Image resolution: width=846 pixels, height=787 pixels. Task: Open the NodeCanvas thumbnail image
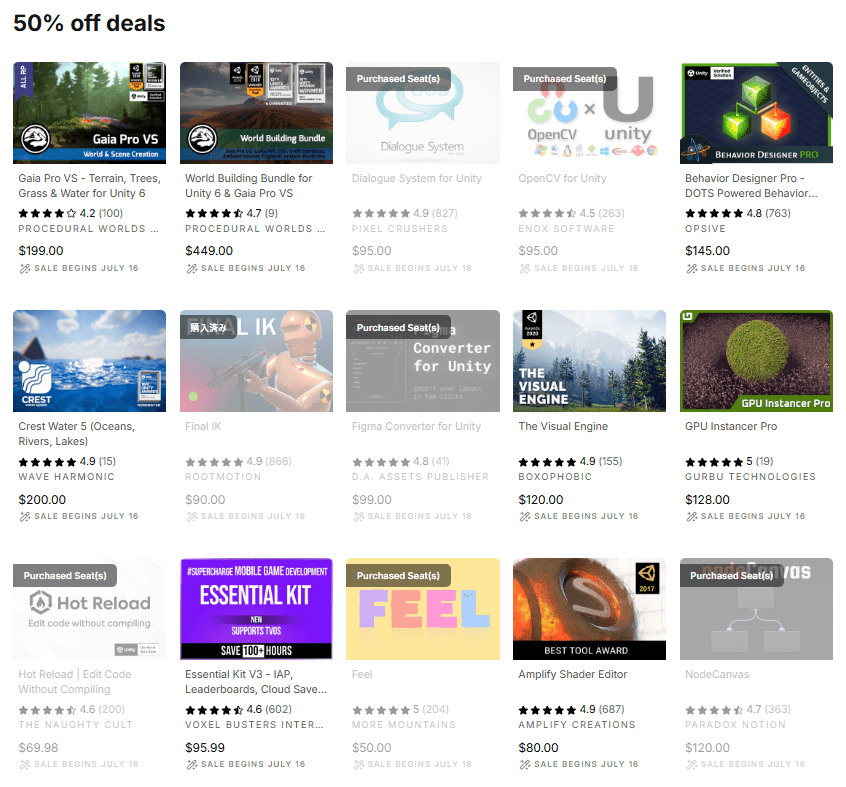click(756, 609)
